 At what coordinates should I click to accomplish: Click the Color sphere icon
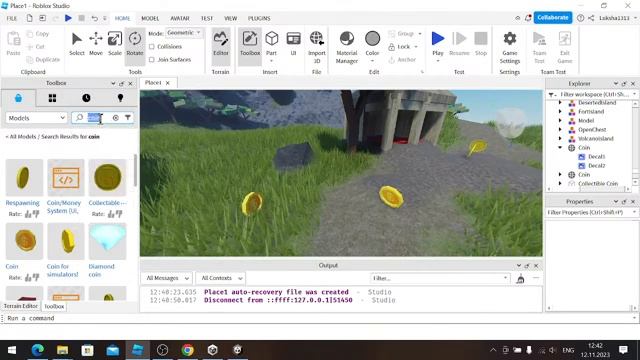click(372, 39)
